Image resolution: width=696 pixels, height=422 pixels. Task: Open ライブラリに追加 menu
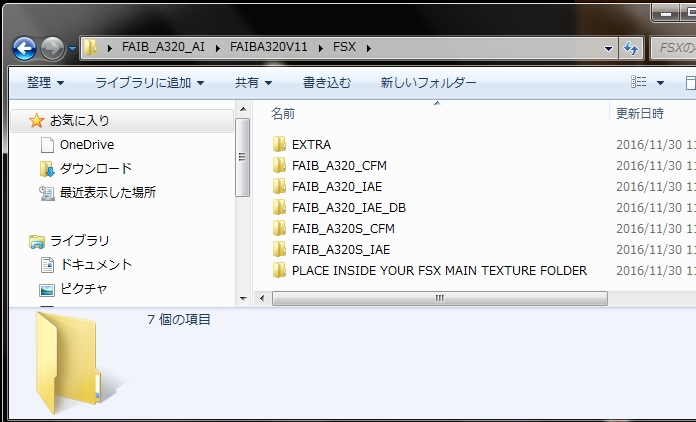150,83
